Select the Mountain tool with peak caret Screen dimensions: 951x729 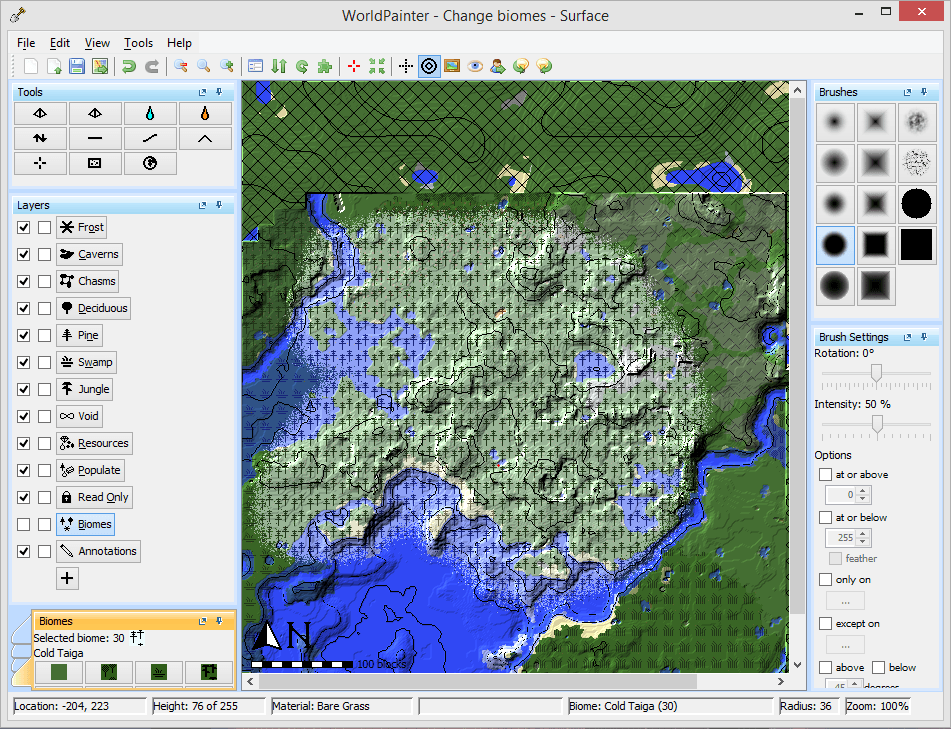click(205, 138)
